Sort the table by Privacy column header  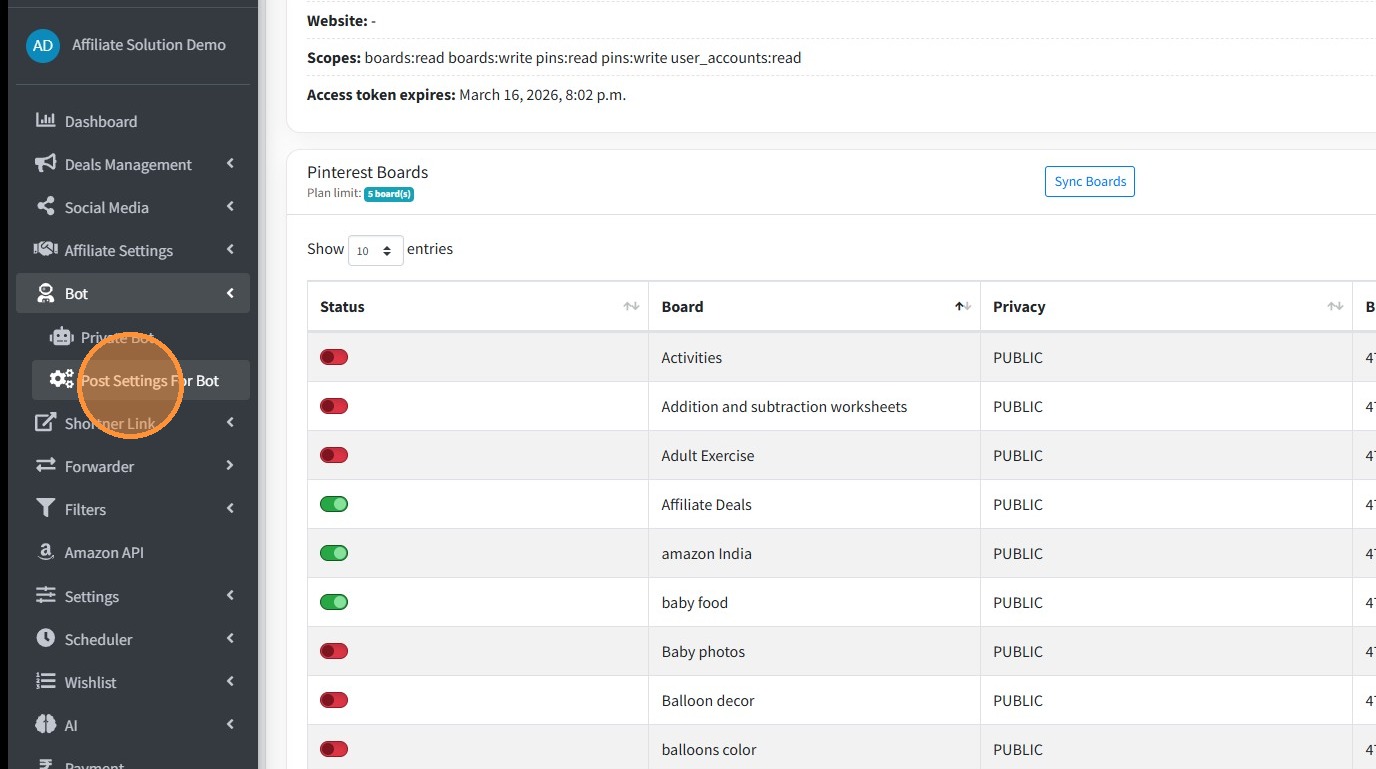[x=1019, y=307]
